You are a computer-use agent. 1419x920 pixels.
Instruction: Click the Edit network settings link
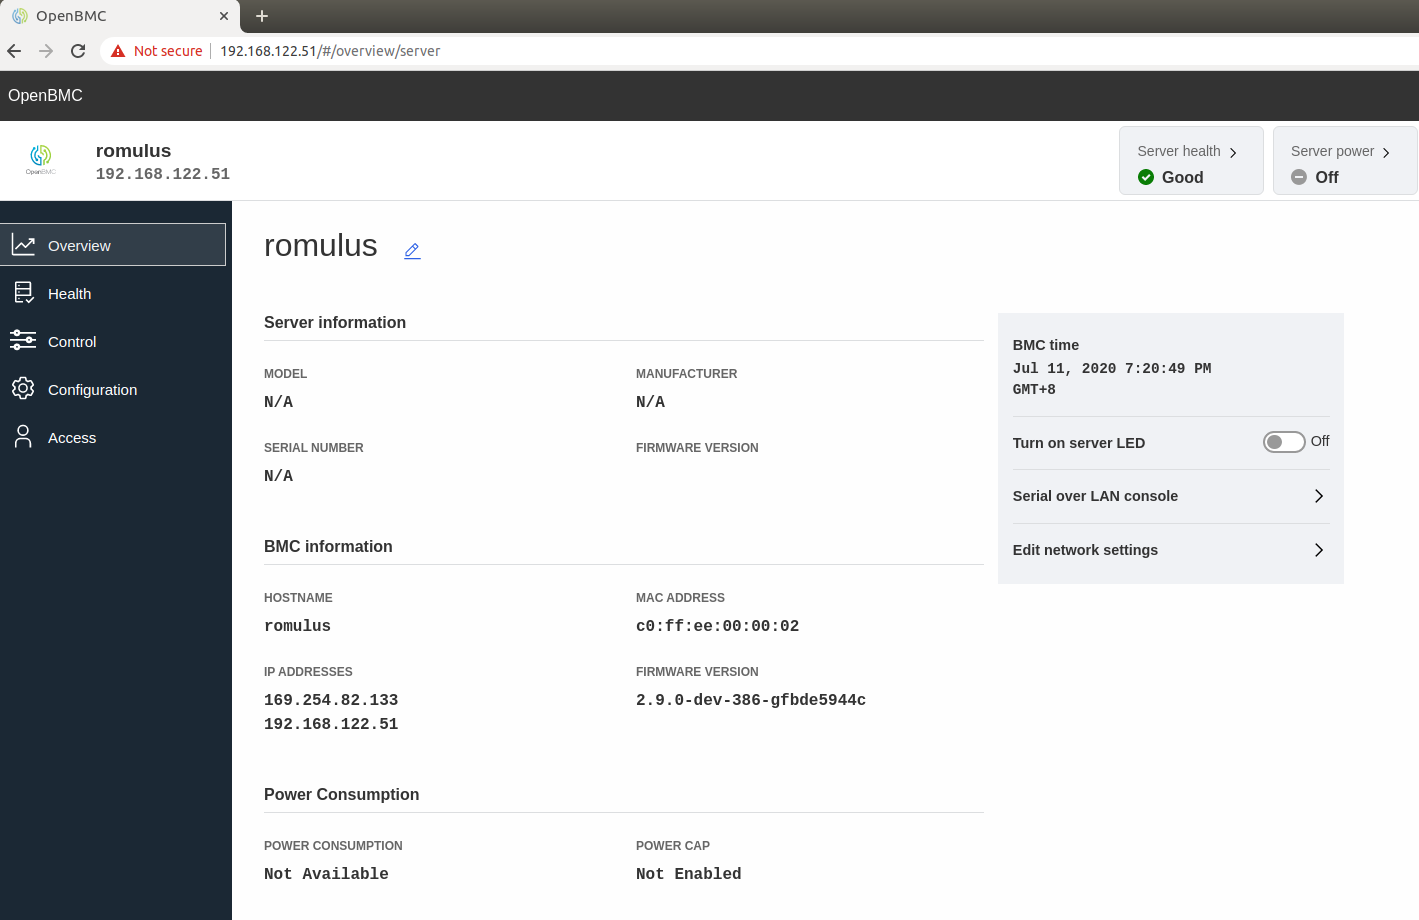1085,550
